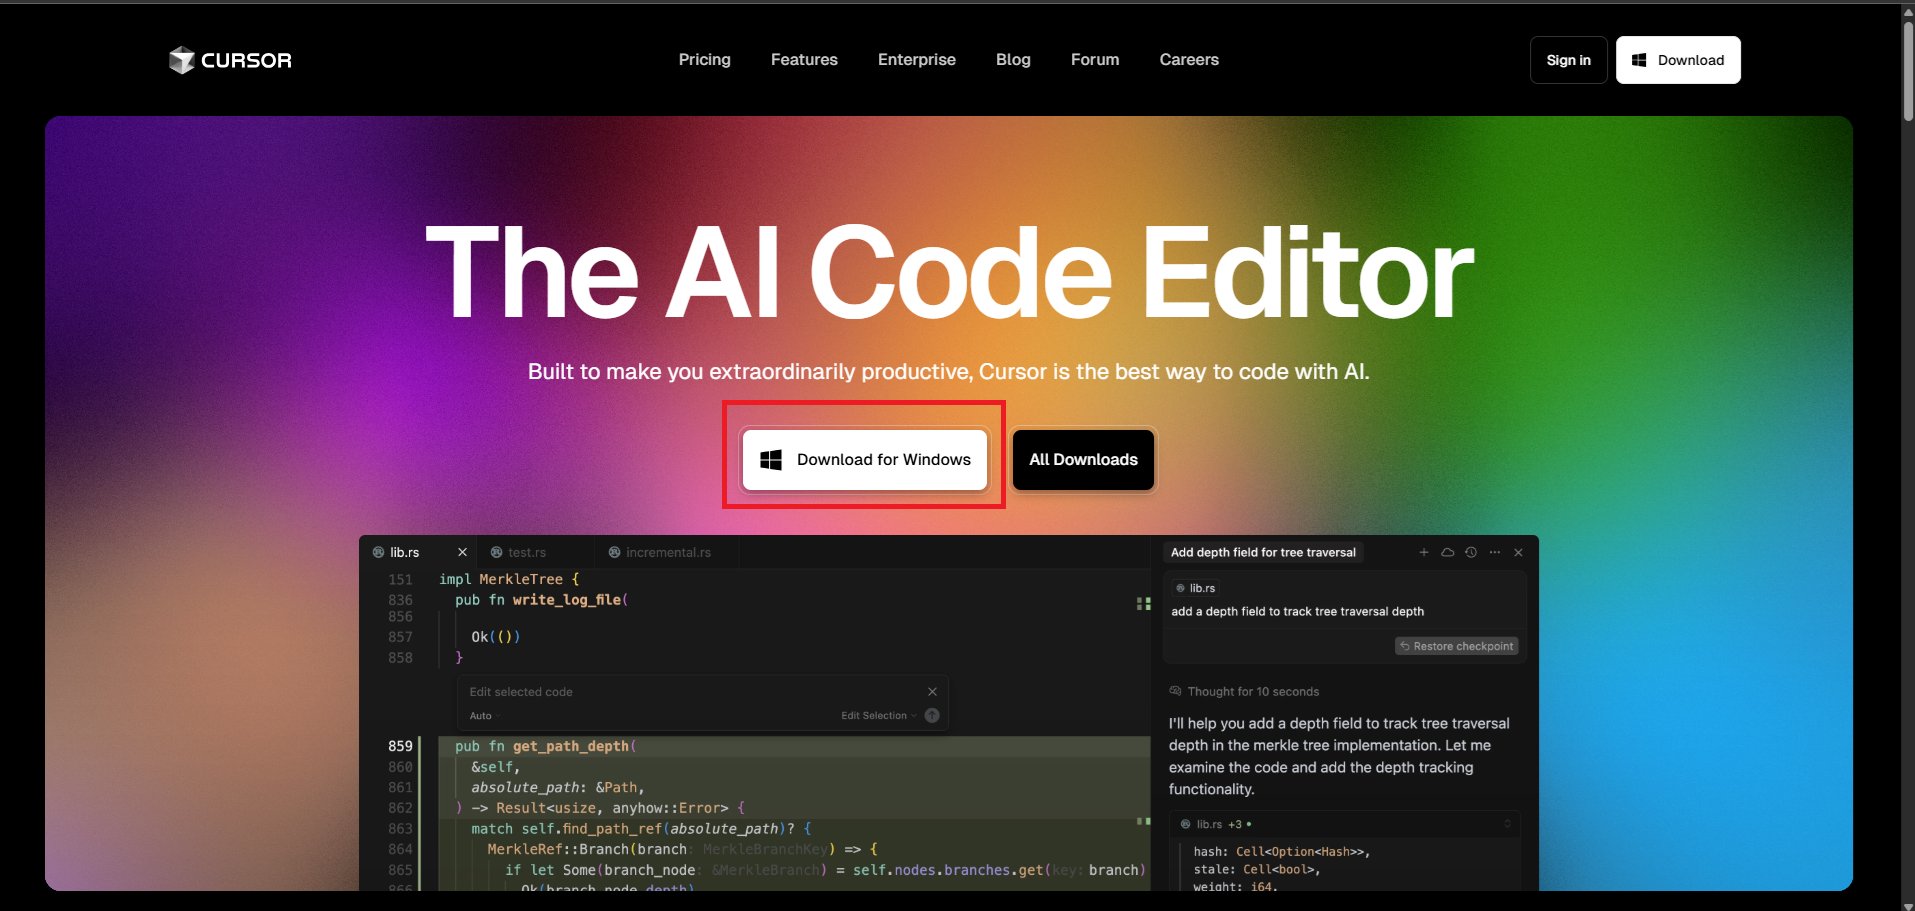Switch to the incremental.rs tab
The height and width of the screenshot is (911, 1915).
(x=668, y=552)
